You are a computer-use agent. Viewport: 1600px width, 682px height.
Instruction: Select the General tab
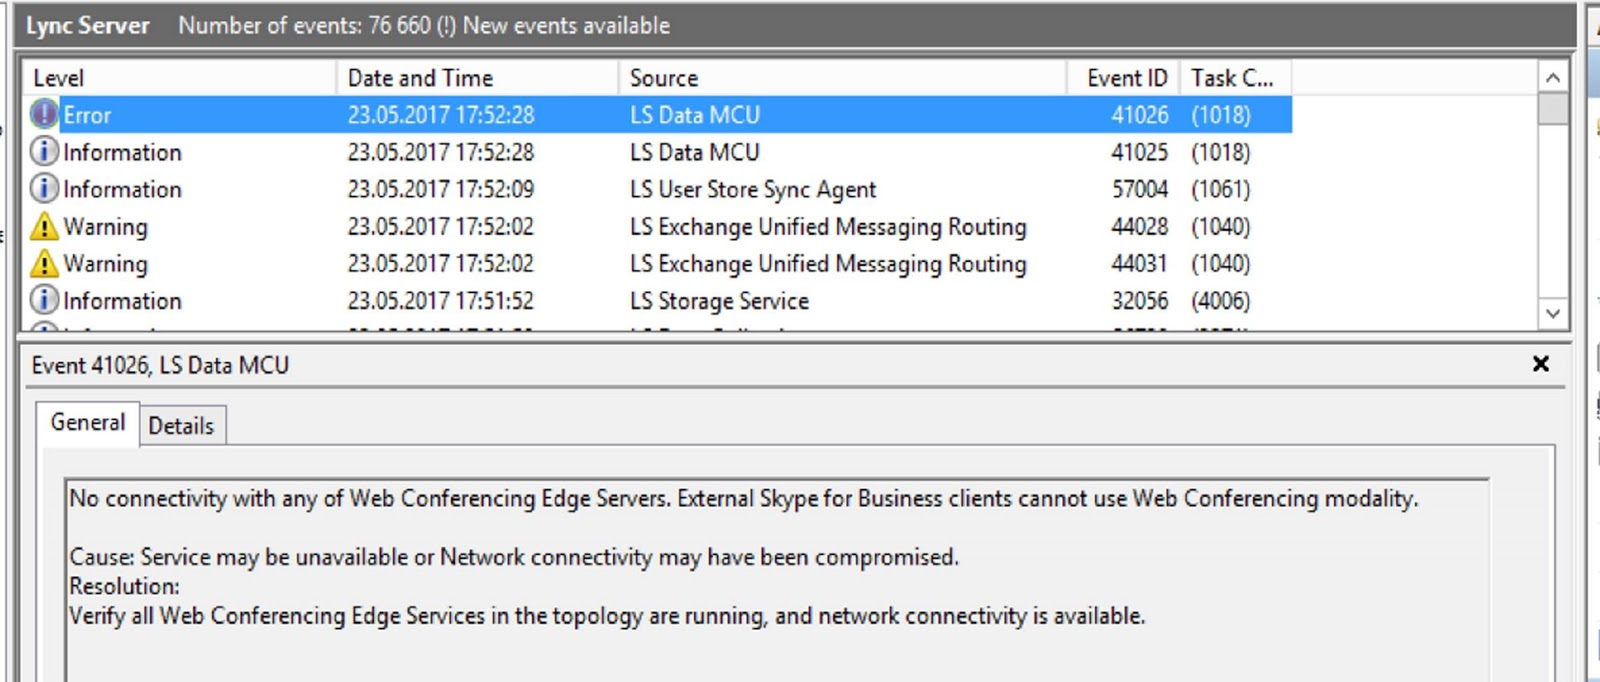(88, 423)
